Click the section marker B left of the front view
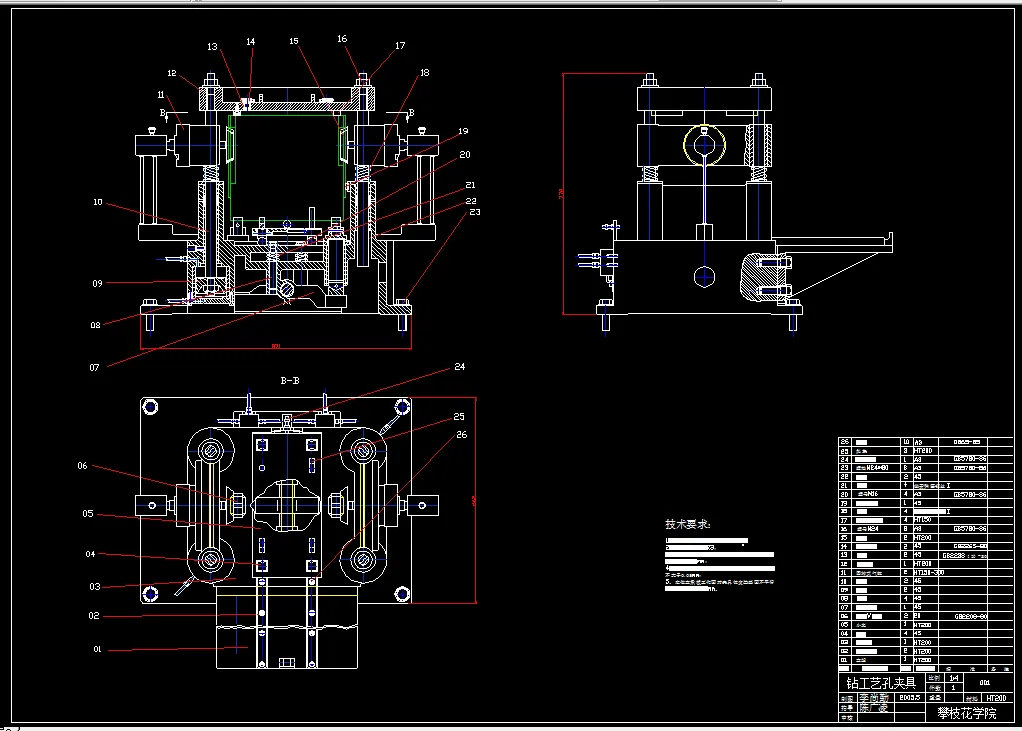Screen dimensions: 1022x731 coord(163,113)
